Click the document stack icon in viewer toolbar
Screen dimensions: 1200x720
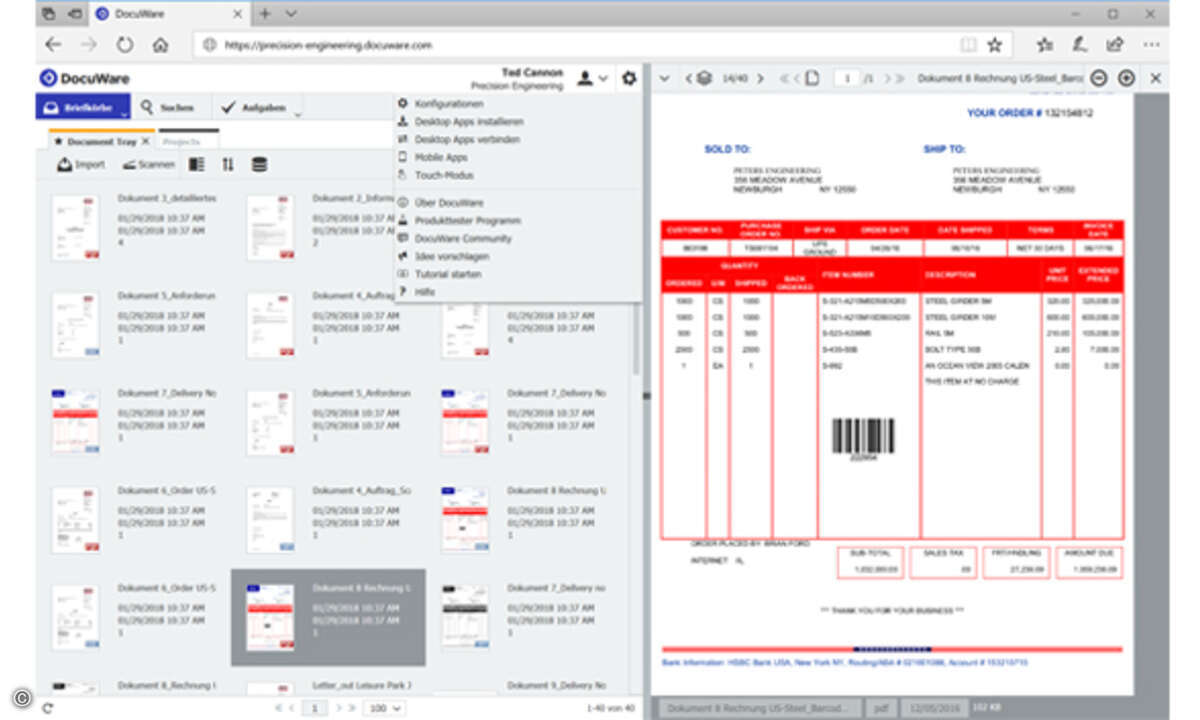[704, 78]
